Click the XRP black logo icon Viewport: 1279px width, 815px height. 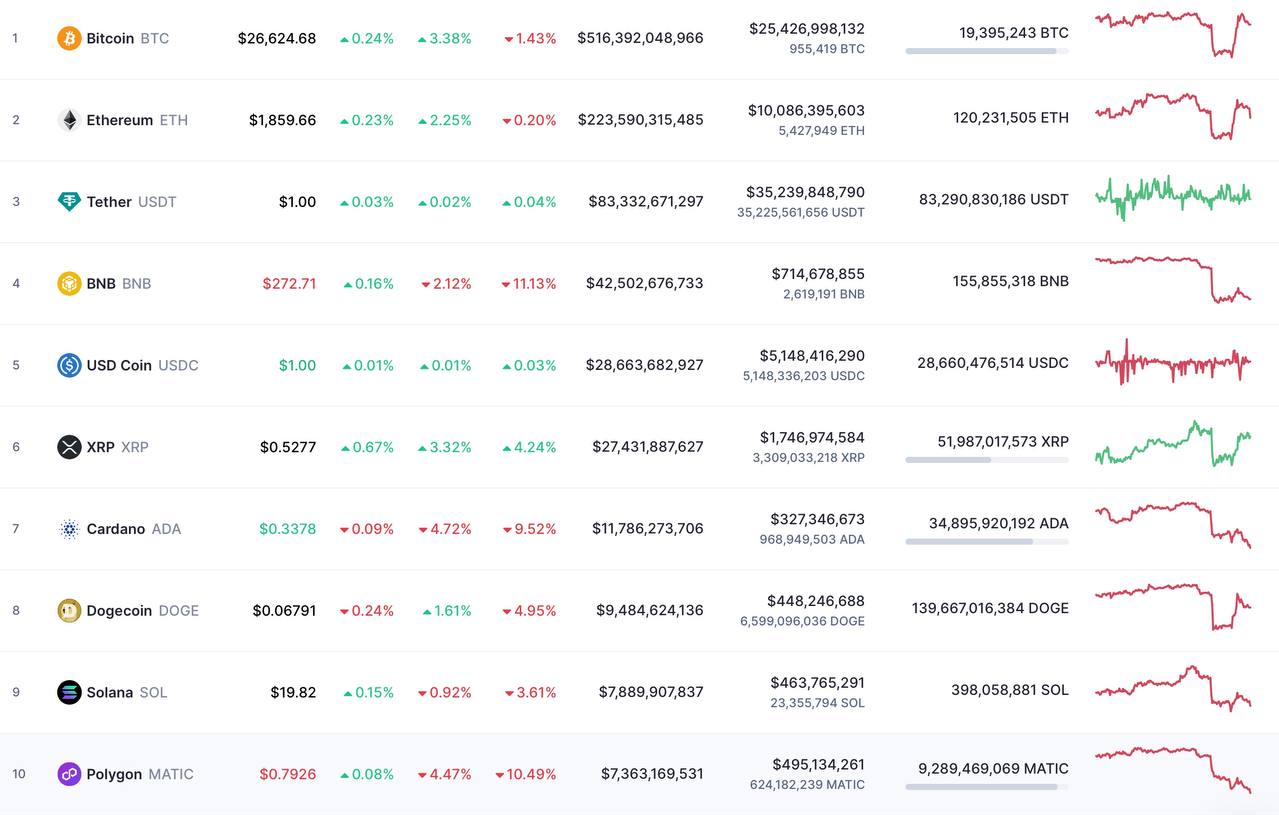pos(69,447)
